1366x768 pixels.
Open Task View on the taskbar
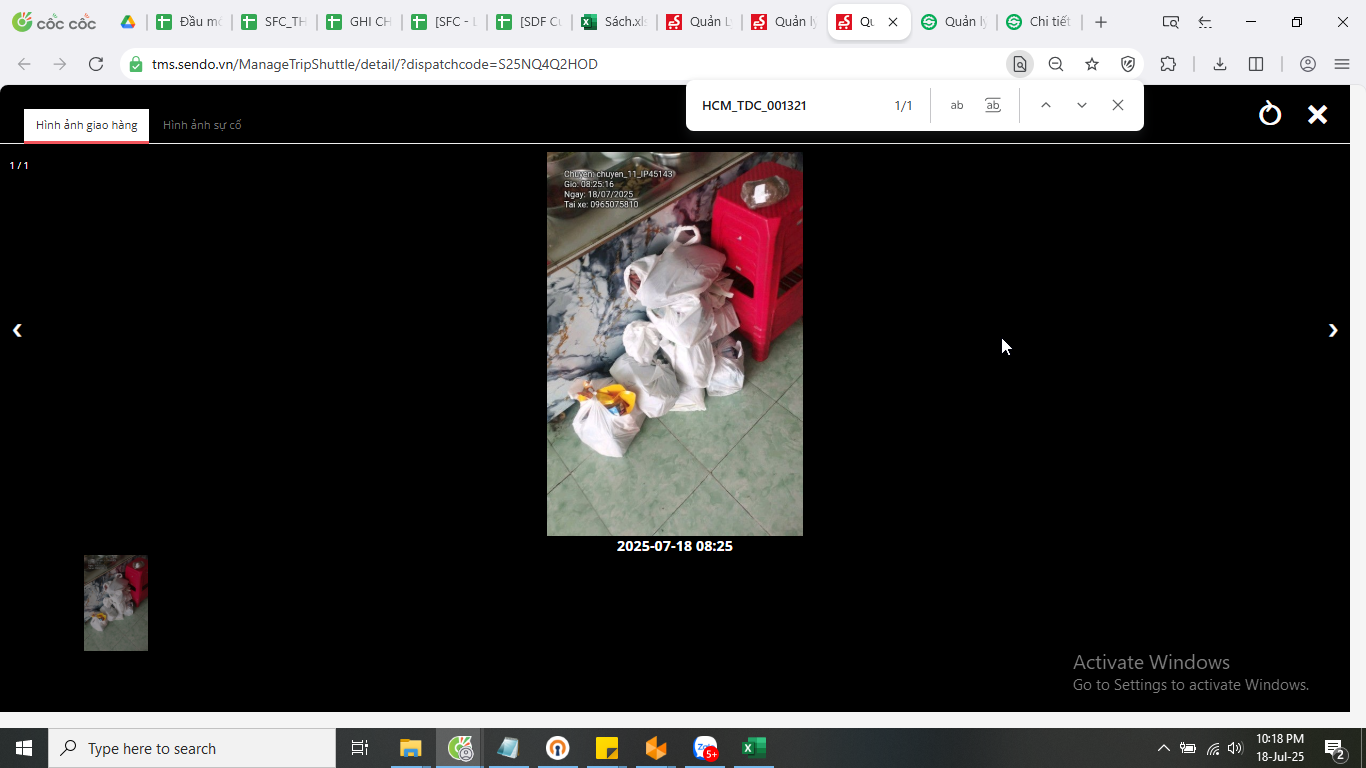(360, 748)
